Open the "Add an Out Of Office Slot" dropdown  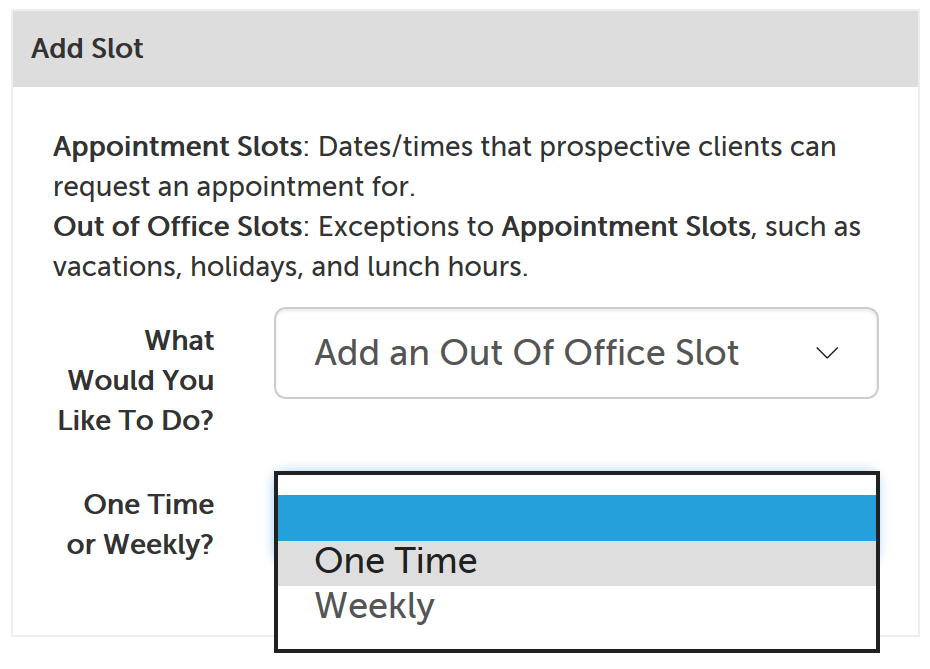(x=576, y=353)
